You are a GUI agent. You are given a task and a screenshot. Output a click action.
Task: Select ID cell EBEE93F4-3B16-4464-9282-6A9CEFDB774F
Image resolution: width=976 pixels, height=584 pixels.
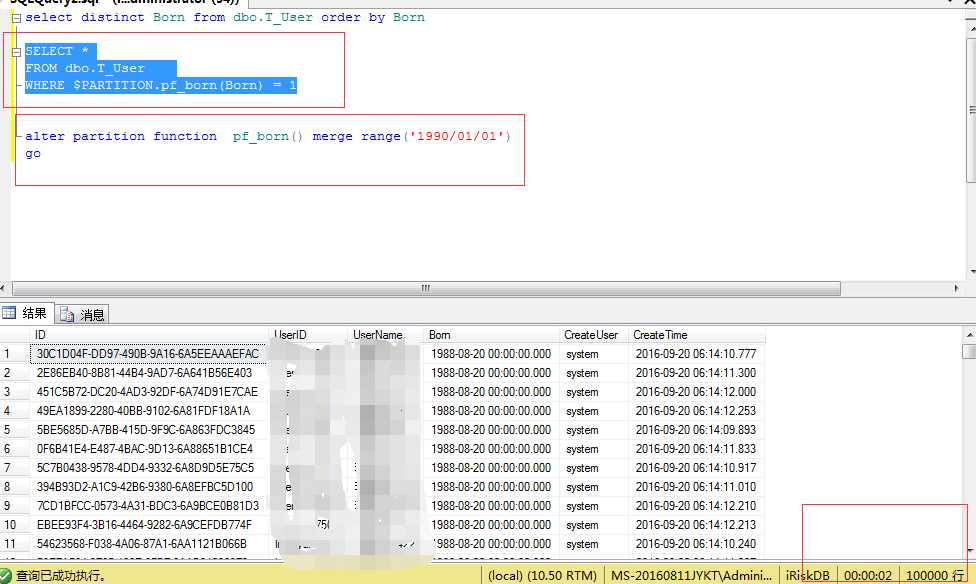[x=148, y=525]
